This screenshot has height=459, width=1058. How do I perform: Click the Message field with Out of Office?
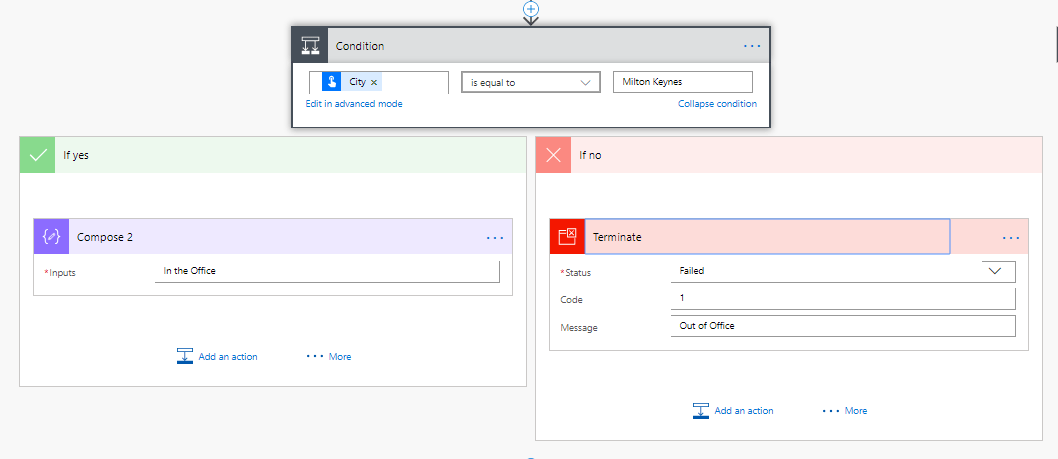[x=843, y=325]
